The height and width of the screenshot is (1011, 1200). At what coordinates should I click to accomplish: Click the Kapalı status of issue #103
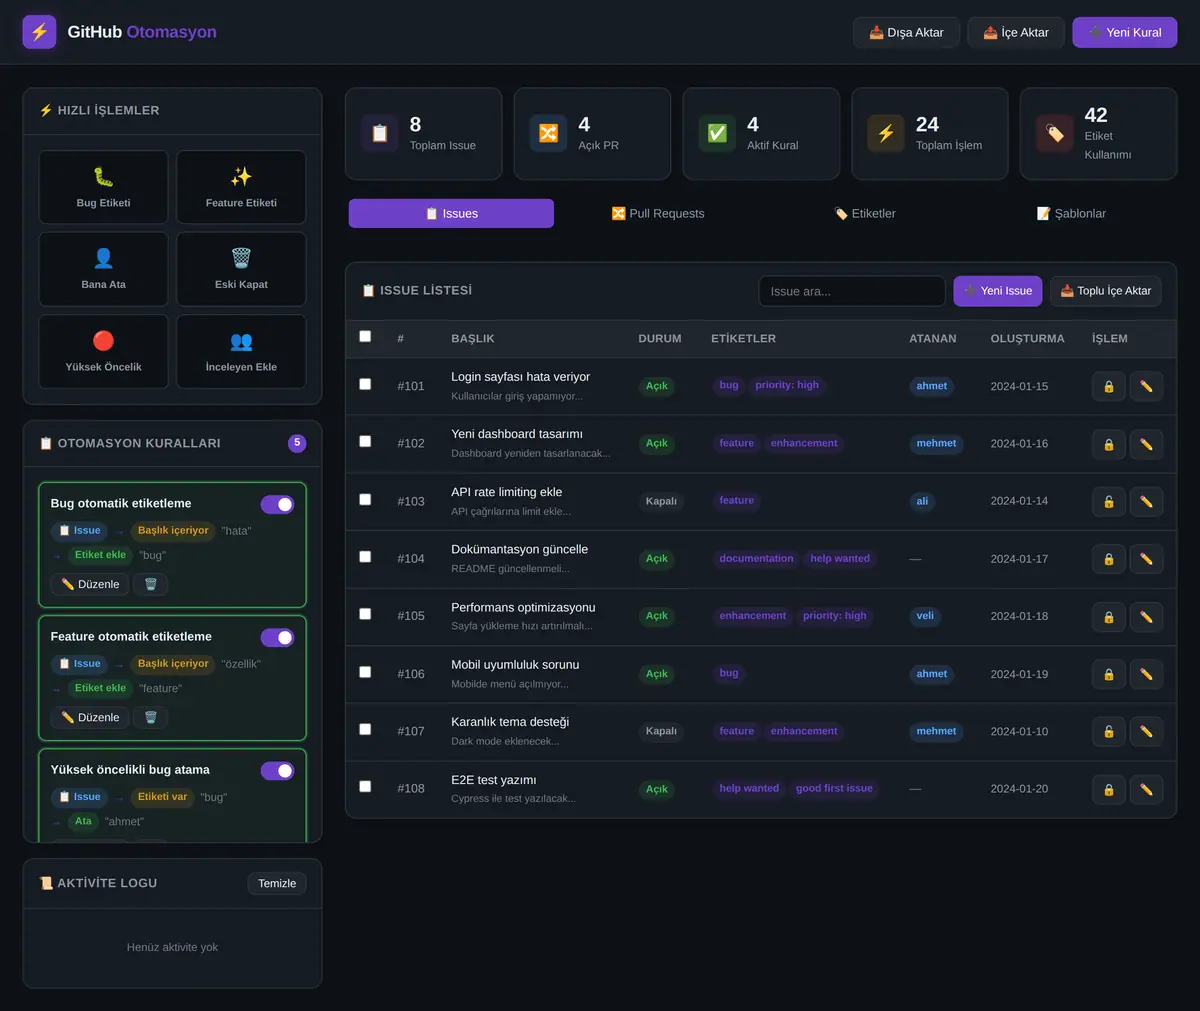point(661,501)
